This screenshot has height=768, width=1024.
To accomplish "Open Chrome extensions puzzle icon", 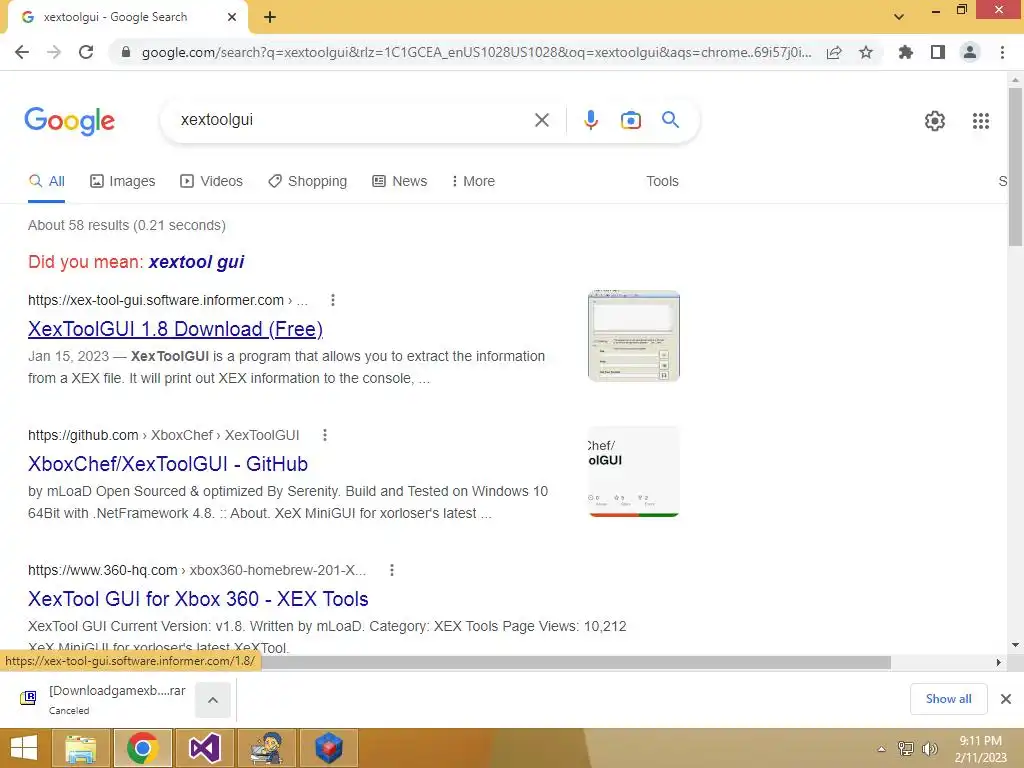I will click(905, 52).
